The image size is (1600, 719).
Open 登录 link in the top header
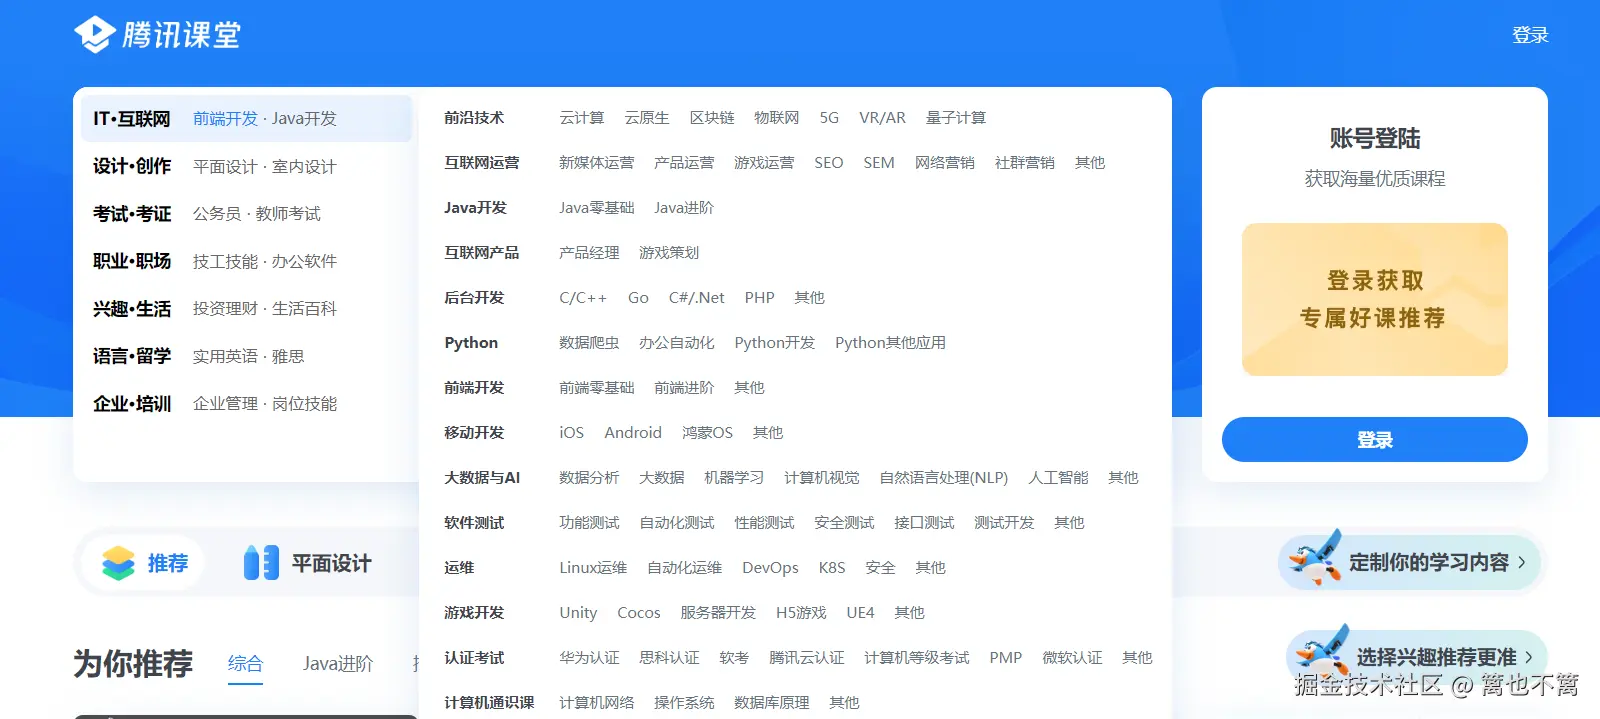(1530, 35)
